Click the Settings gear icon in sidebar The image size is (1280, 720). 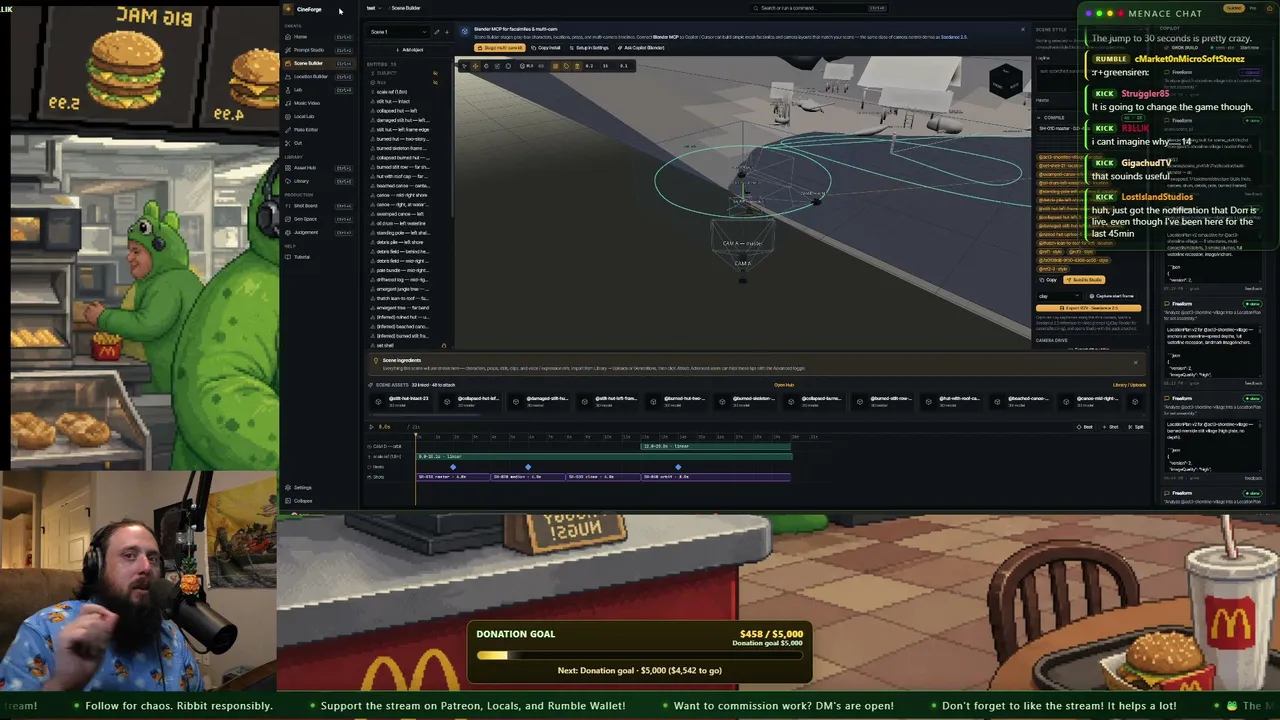(288, 488)
